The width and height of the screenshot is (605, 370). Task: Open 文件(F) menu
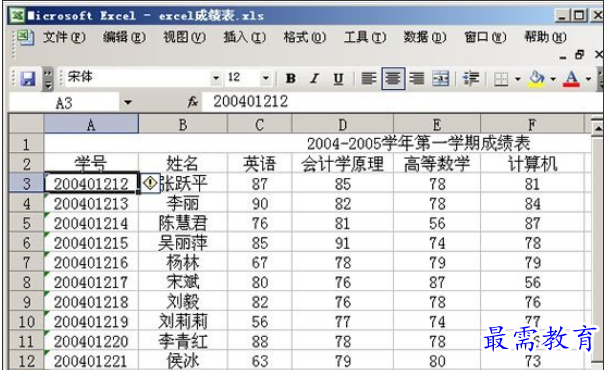(x=64, y=37)
